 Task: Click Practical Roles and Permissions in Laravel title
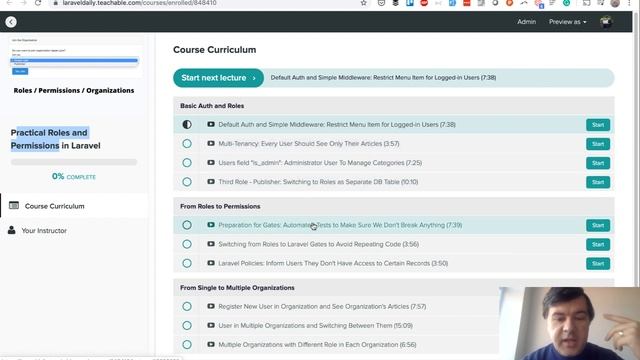coord(56,139)
